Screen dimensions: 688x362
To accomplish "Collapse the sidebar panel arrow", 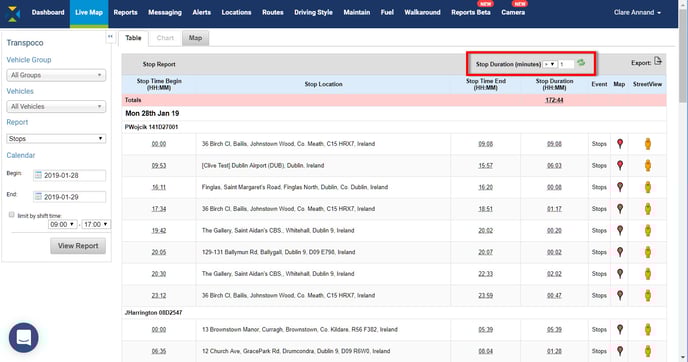I will [x=110, y=37].
